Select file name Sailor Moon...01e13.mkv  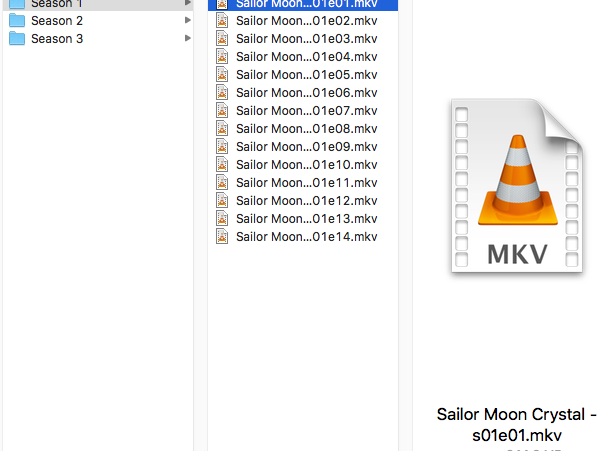pyautogui.click(x=307, y=218)
